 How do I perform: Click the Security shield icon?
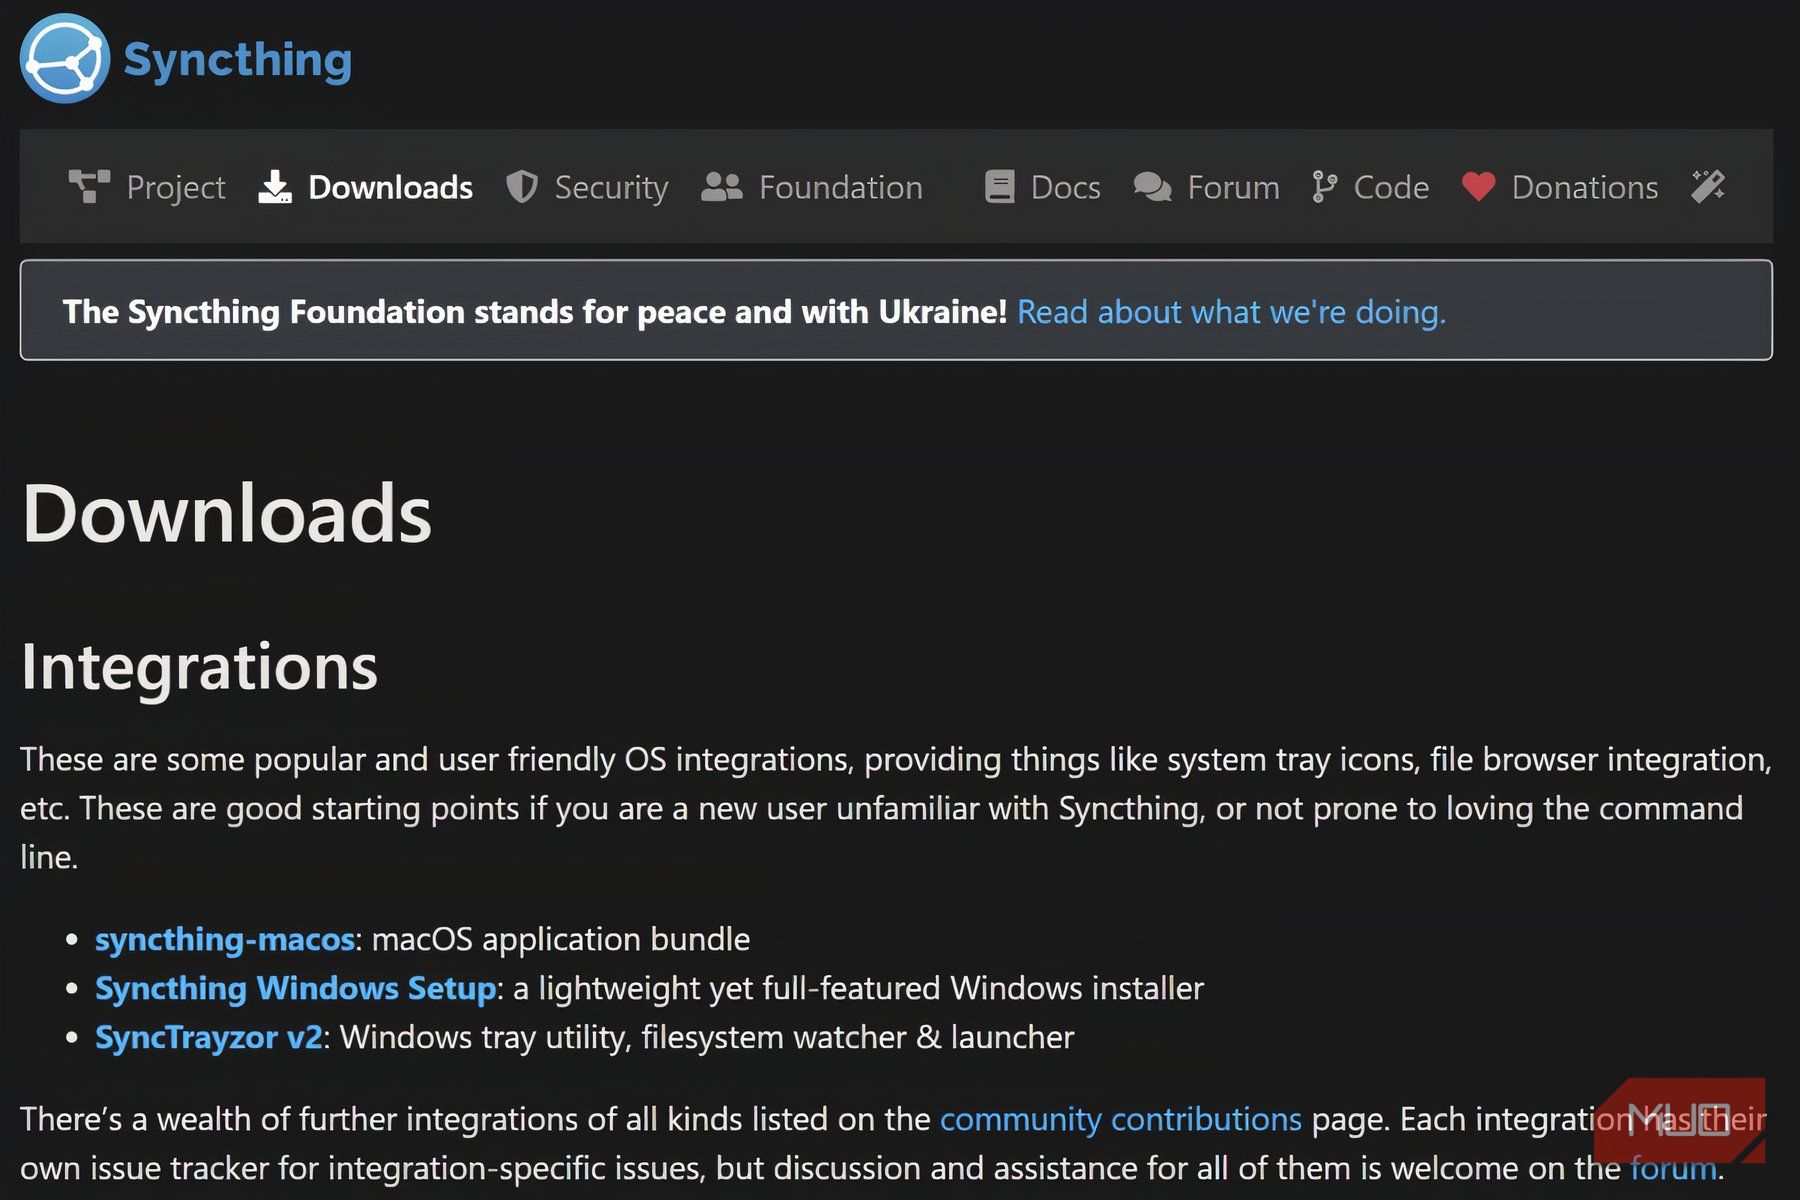pos(522,187)
